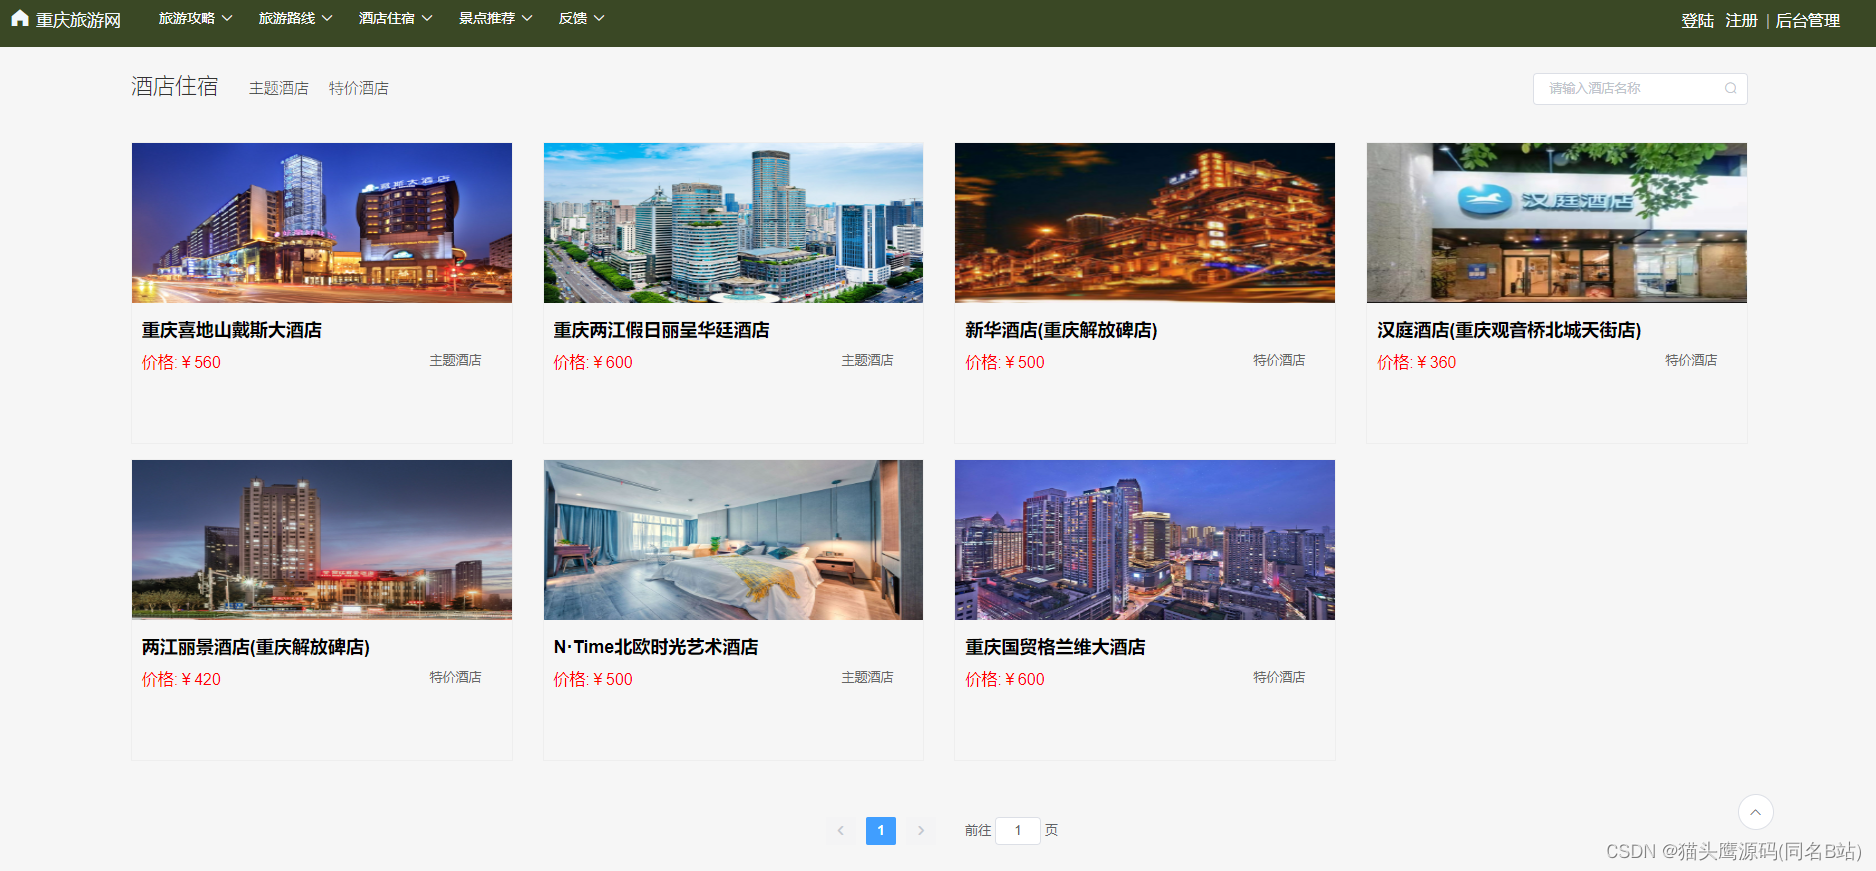Viewport: 1876px width, 871px height.
Task: Click the hotel name search input field
Action: (1640, 88)
